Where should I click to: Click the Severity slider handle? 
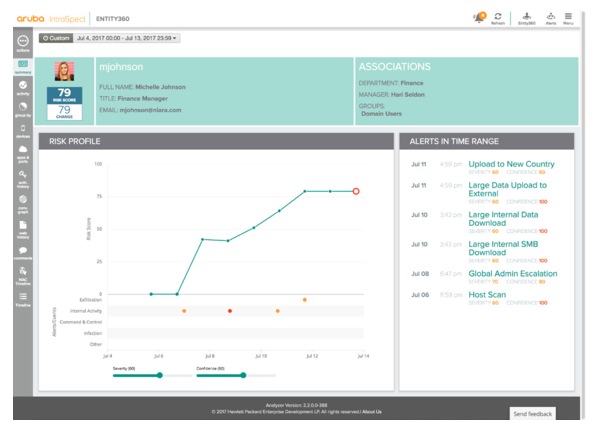click(159, 375)
